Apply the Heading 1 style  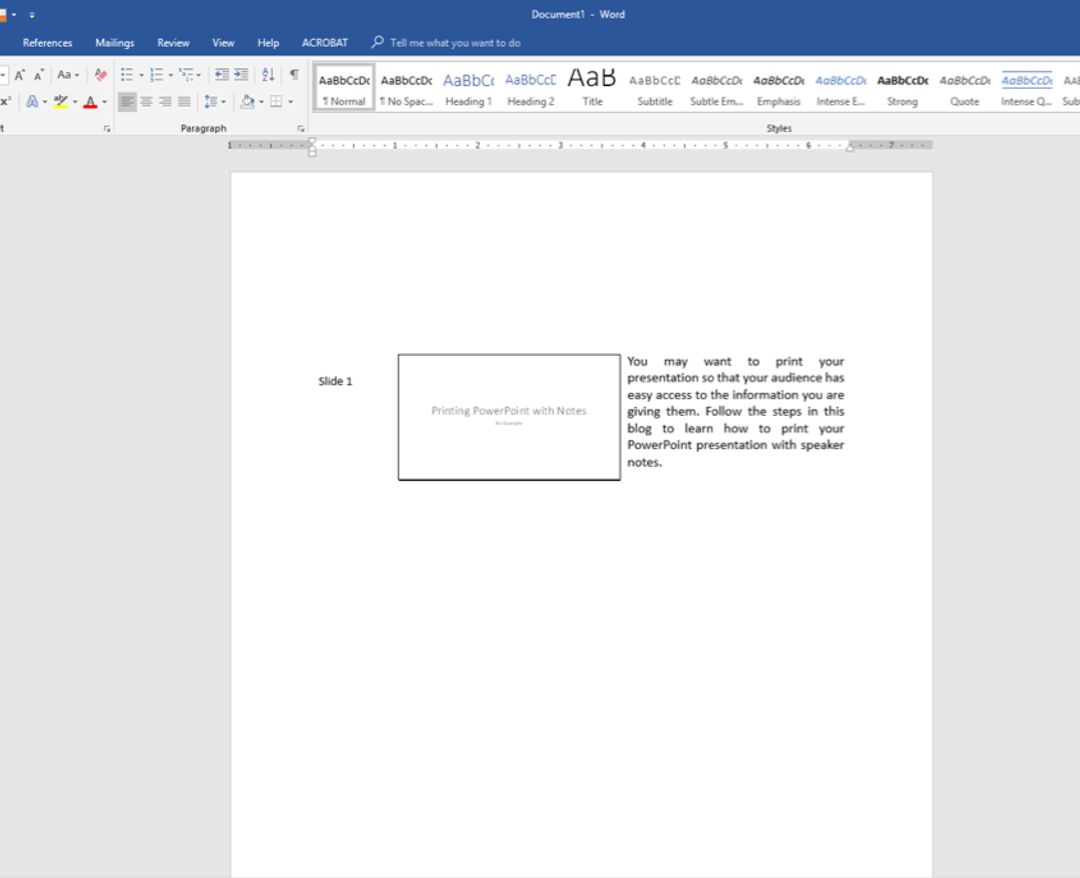click(468, 88)
